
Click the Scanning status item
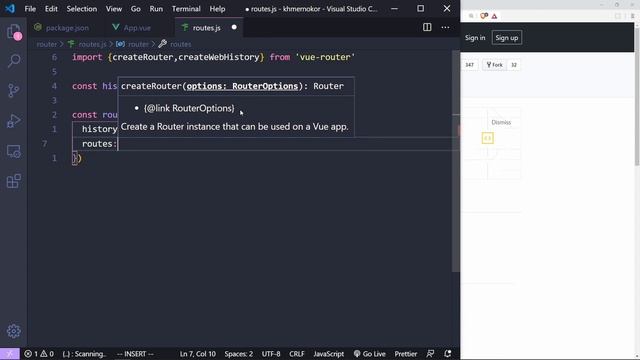coord(84,354)
